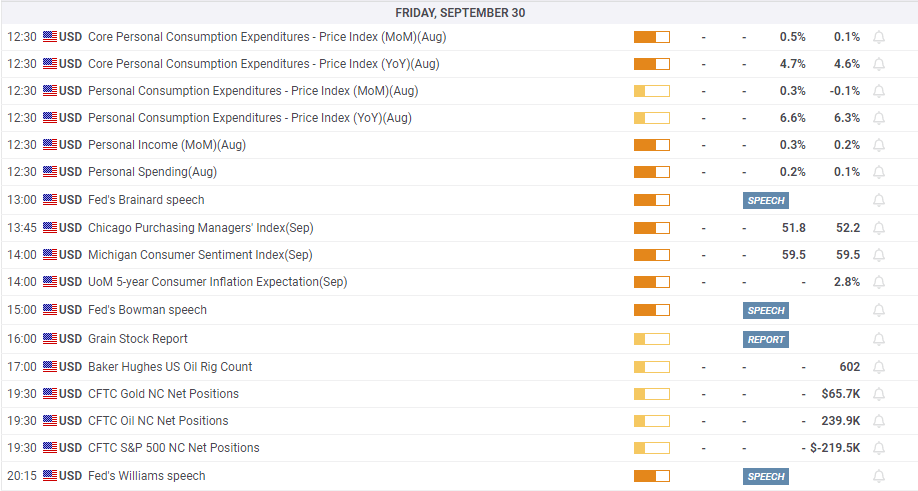Click the bell for Grain Stock Report
The image size is (918, 491).
(x=879, y=339)
